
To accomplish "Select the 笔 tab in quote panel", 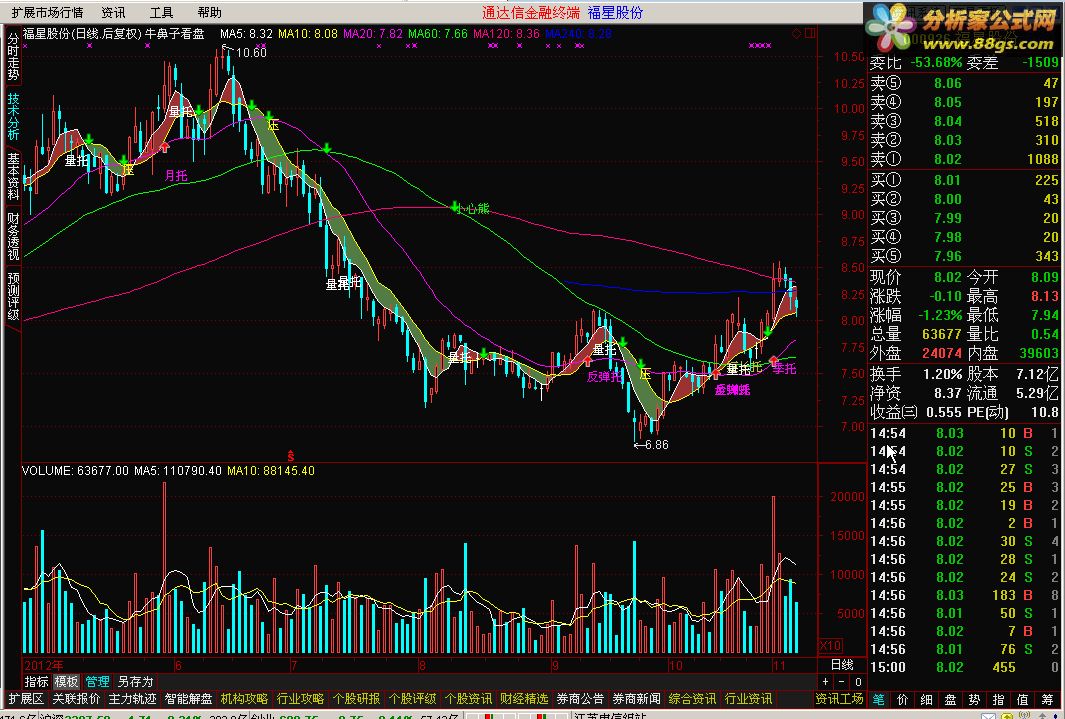I will (x=879, y=699).
